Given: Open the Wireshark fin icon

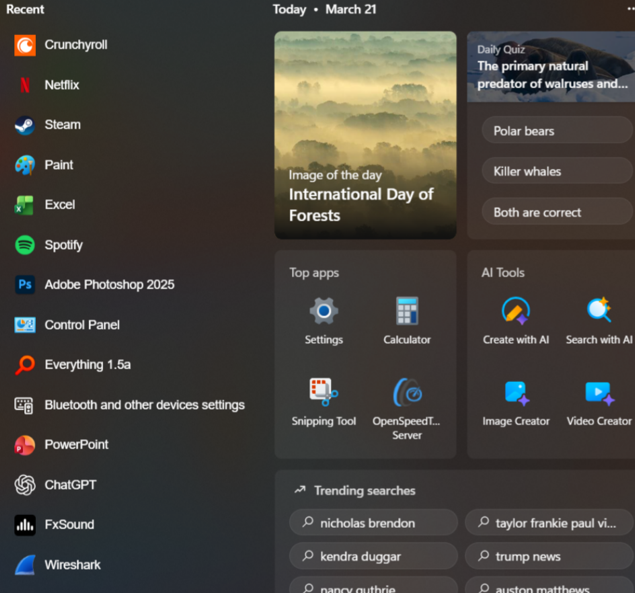Looking at the screenshot, I should (25, 565).
